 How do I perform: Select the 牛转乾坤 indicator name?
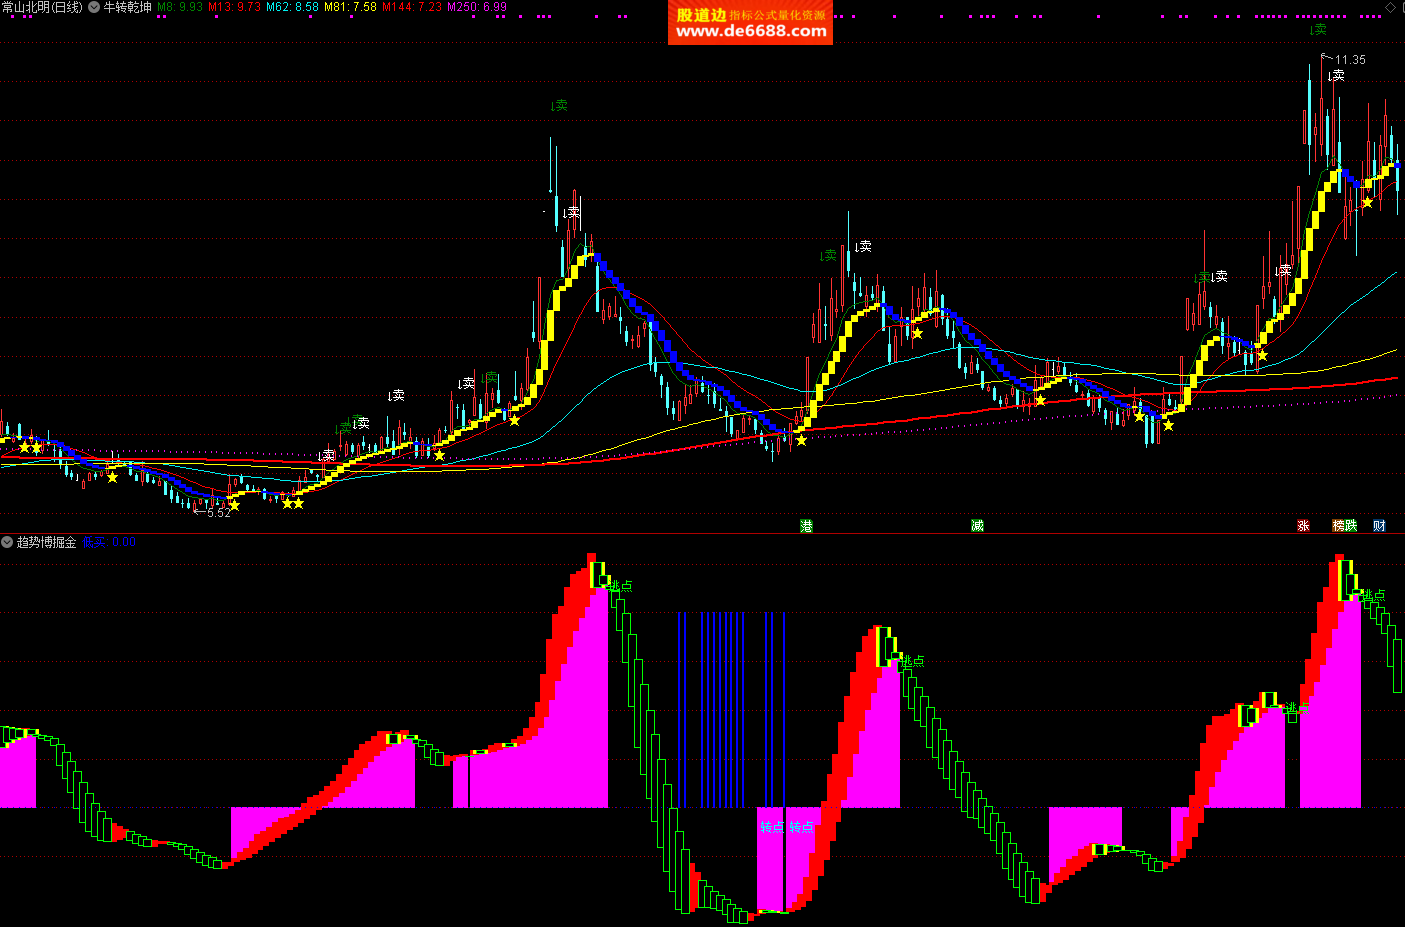click(128, 7)
